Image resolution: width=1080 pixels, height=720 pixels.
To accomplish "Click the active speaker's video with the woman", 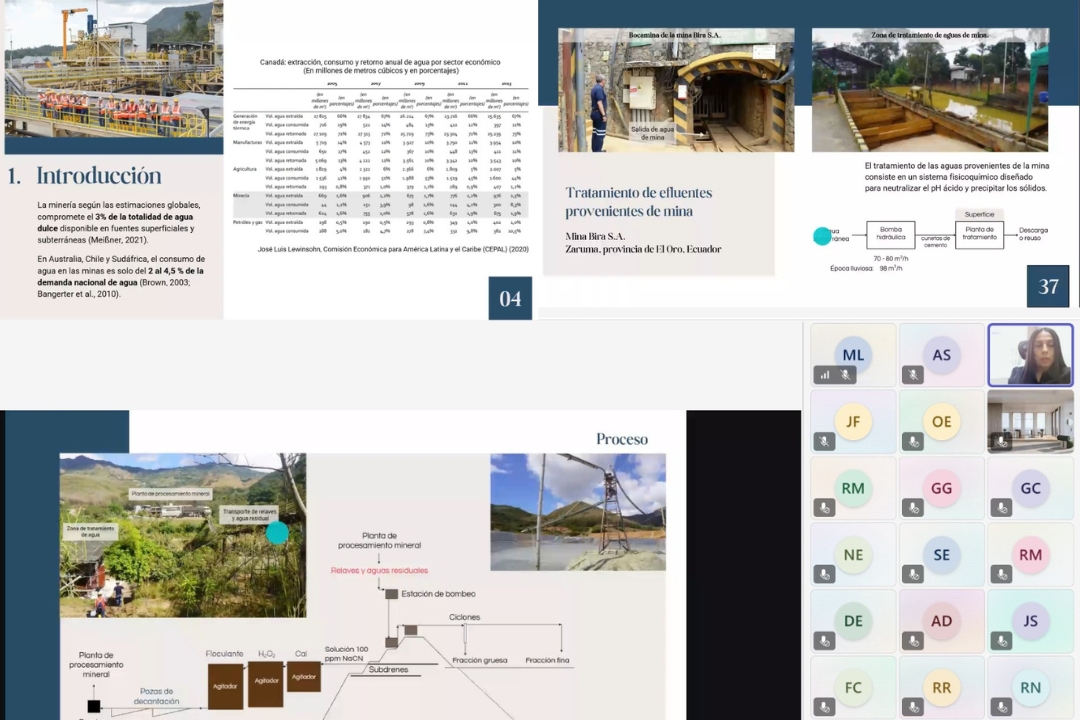I will [1030, 355].
